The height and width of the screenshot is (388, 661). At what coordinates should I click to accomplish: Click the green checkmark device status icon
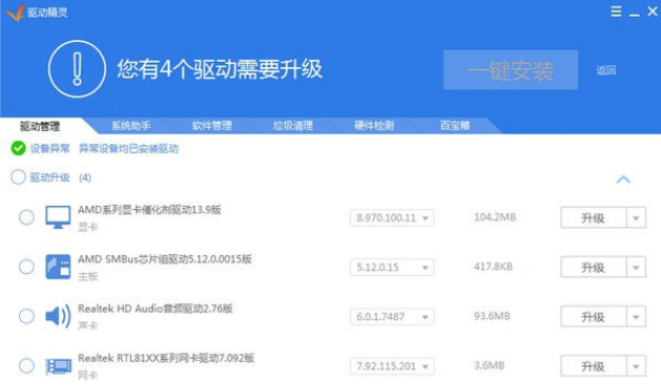(18, 148)
